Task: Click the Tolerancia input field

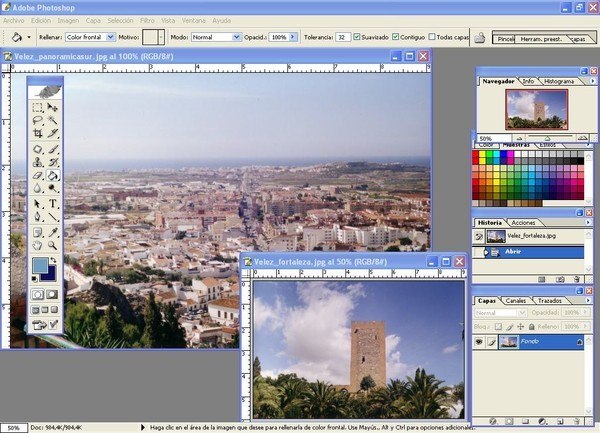Action: pyautogui.click(x=343, y=37)
